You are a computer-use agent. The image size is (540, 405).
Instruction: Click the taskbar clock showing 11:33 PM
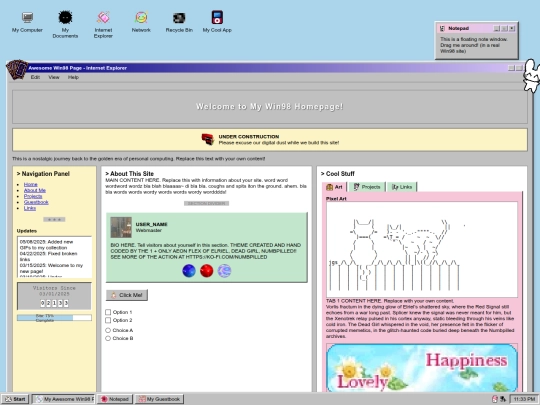tap(524, 399)
